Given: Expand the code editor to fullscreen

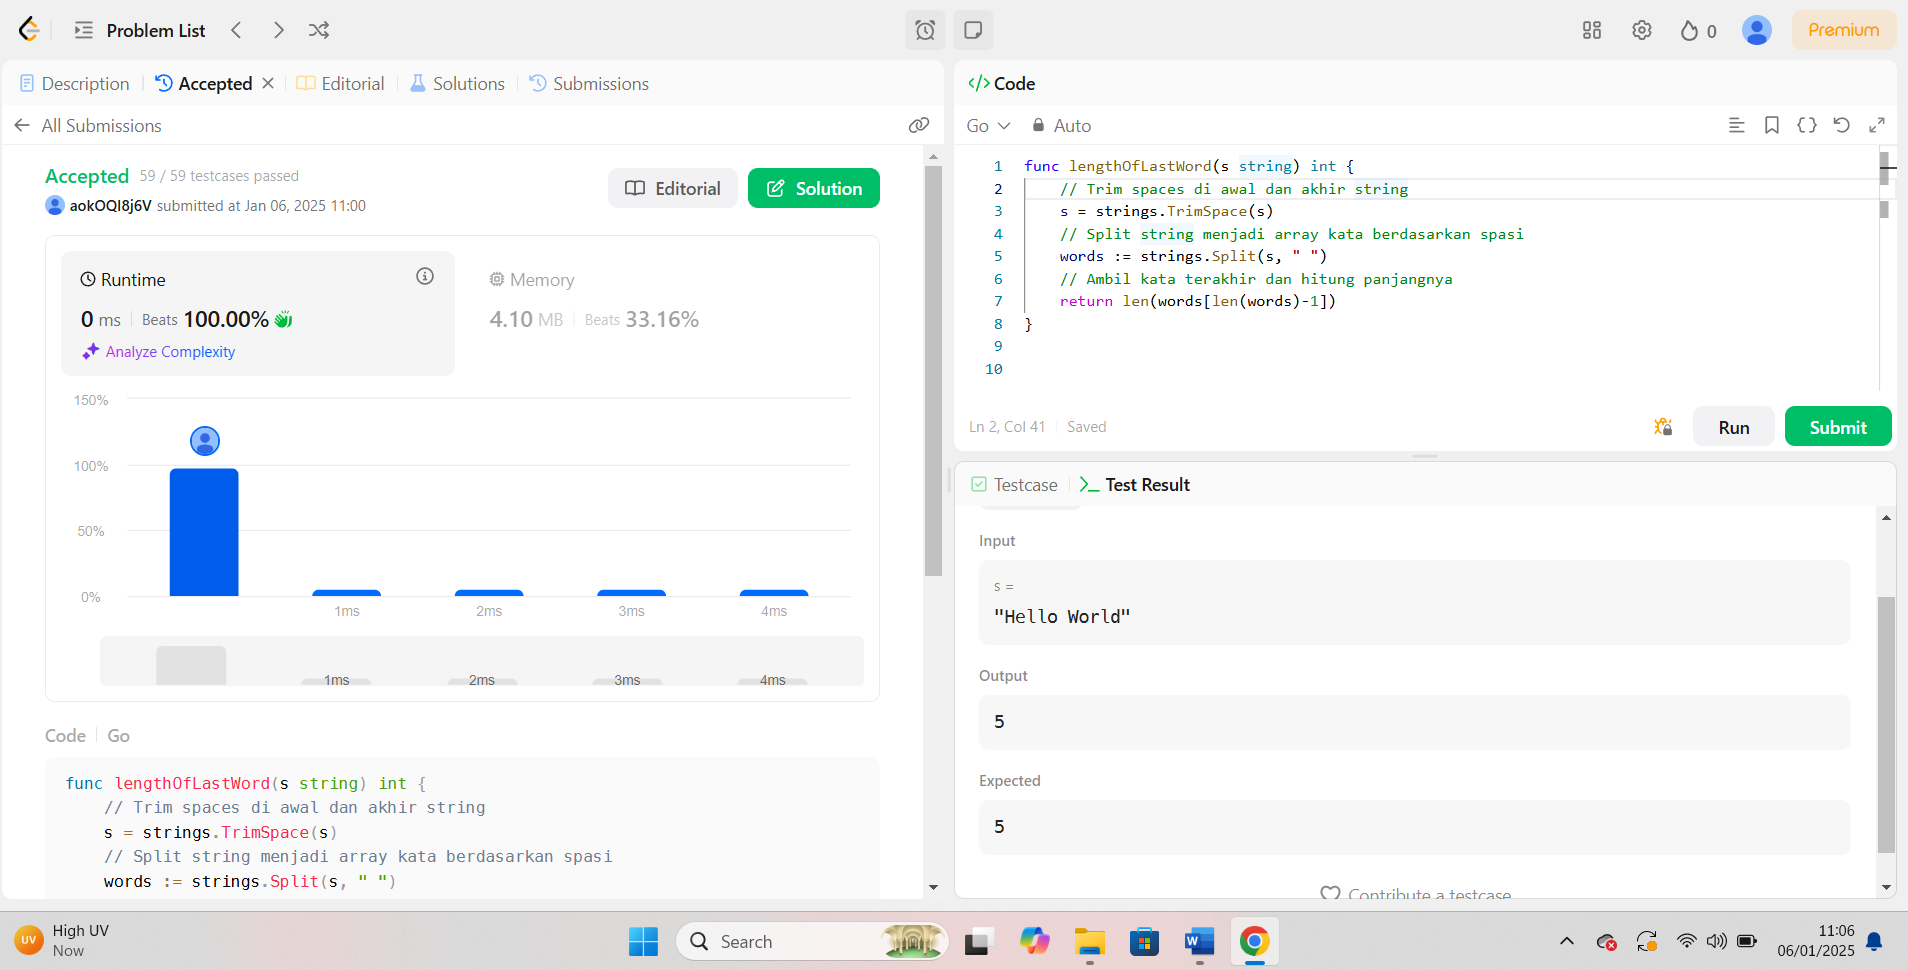Looking at the screenshot, I should click(x=1877, y=125).
